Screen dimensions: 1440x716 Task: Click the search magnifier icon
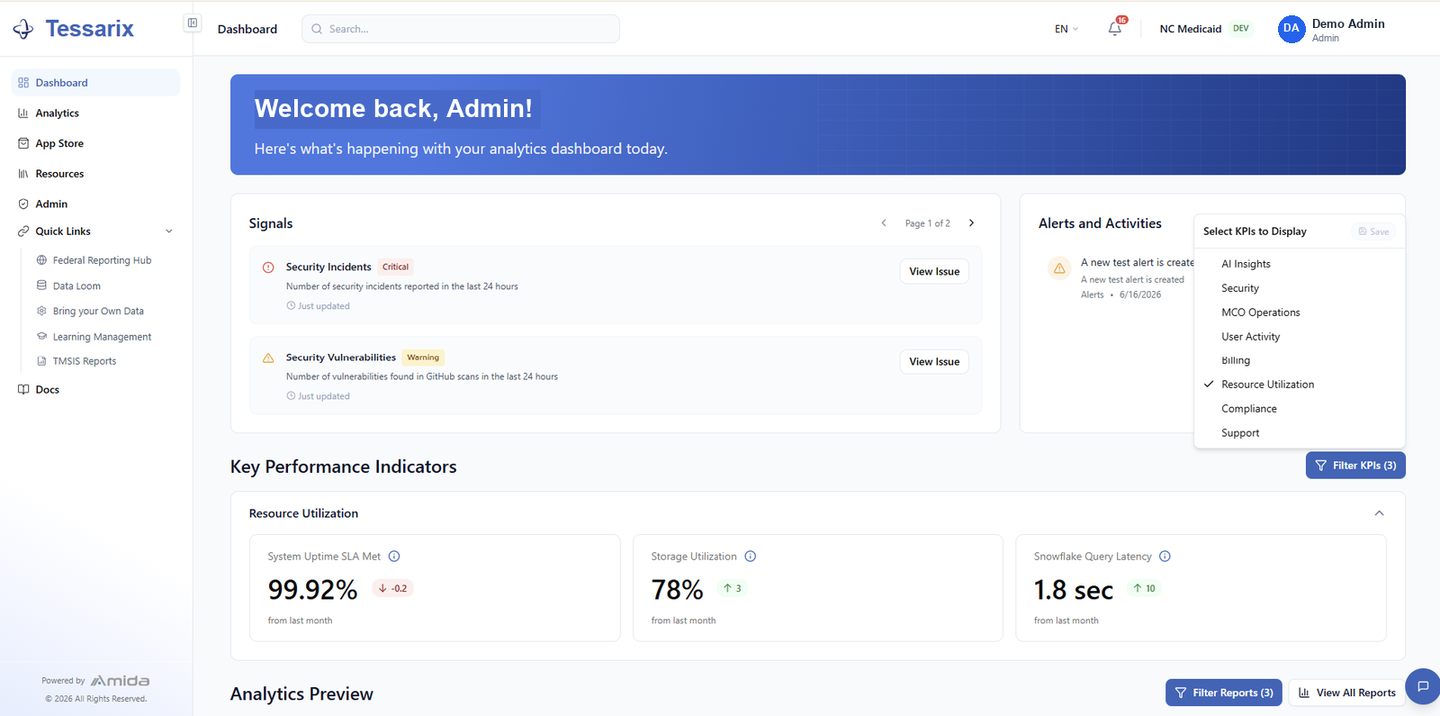pyautogui.click(x=318, y=29)
